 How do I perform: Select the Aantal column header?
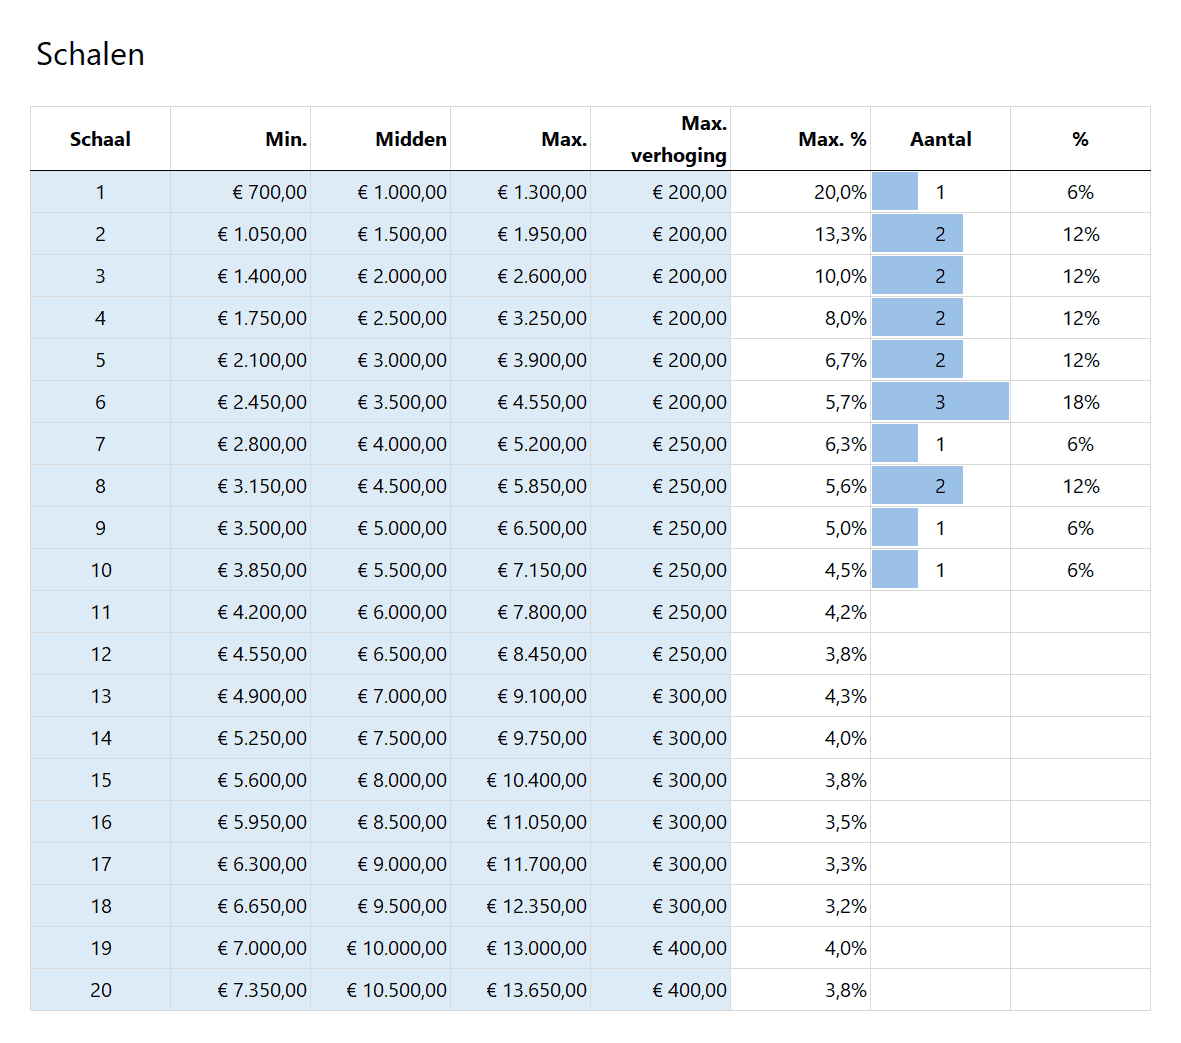coord(940,139)
